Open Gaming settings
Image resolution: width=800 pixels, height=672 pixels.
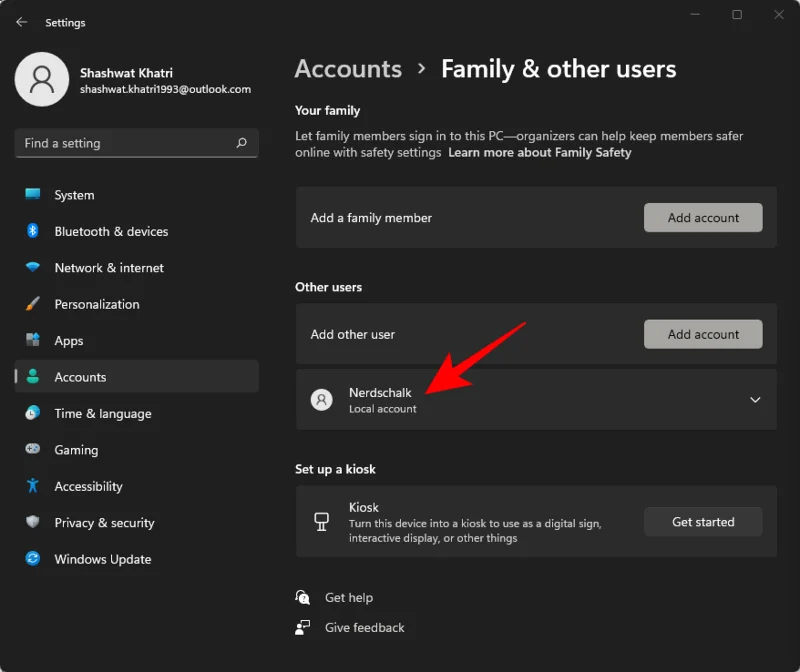[74, 450]
